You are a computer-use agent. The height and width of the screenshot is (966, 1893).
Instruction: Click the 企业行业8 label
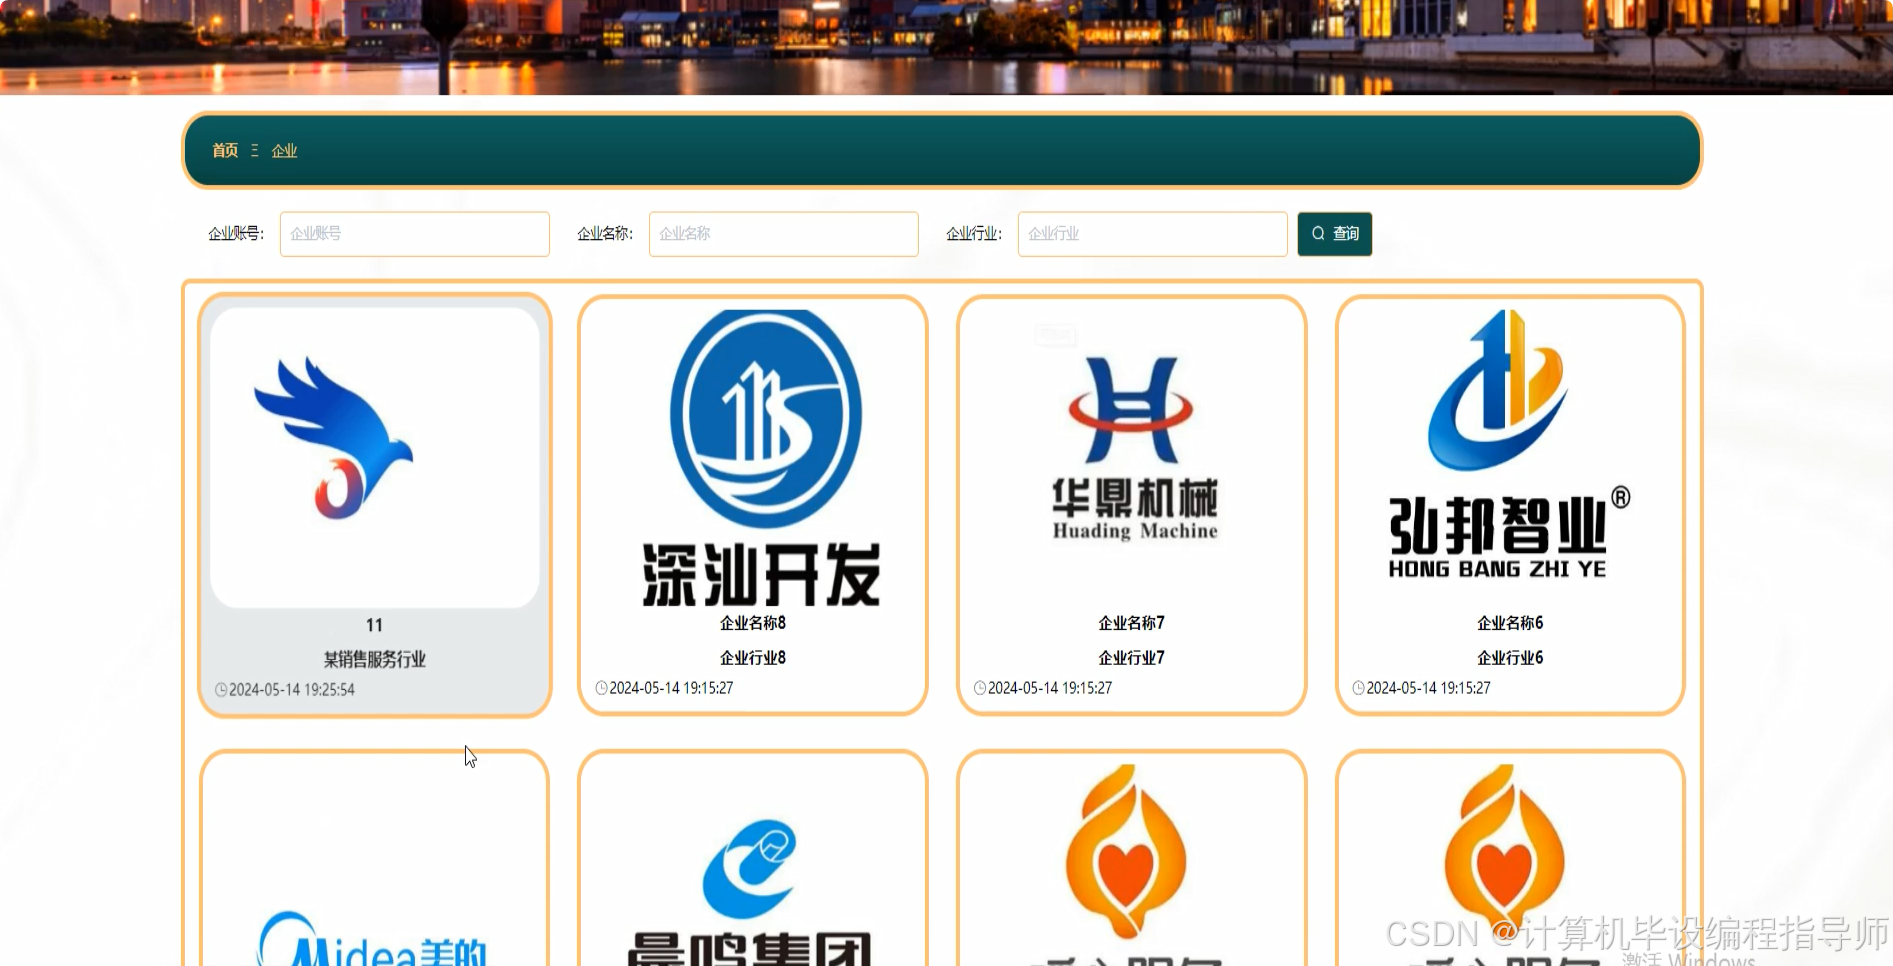click(753, 658)
